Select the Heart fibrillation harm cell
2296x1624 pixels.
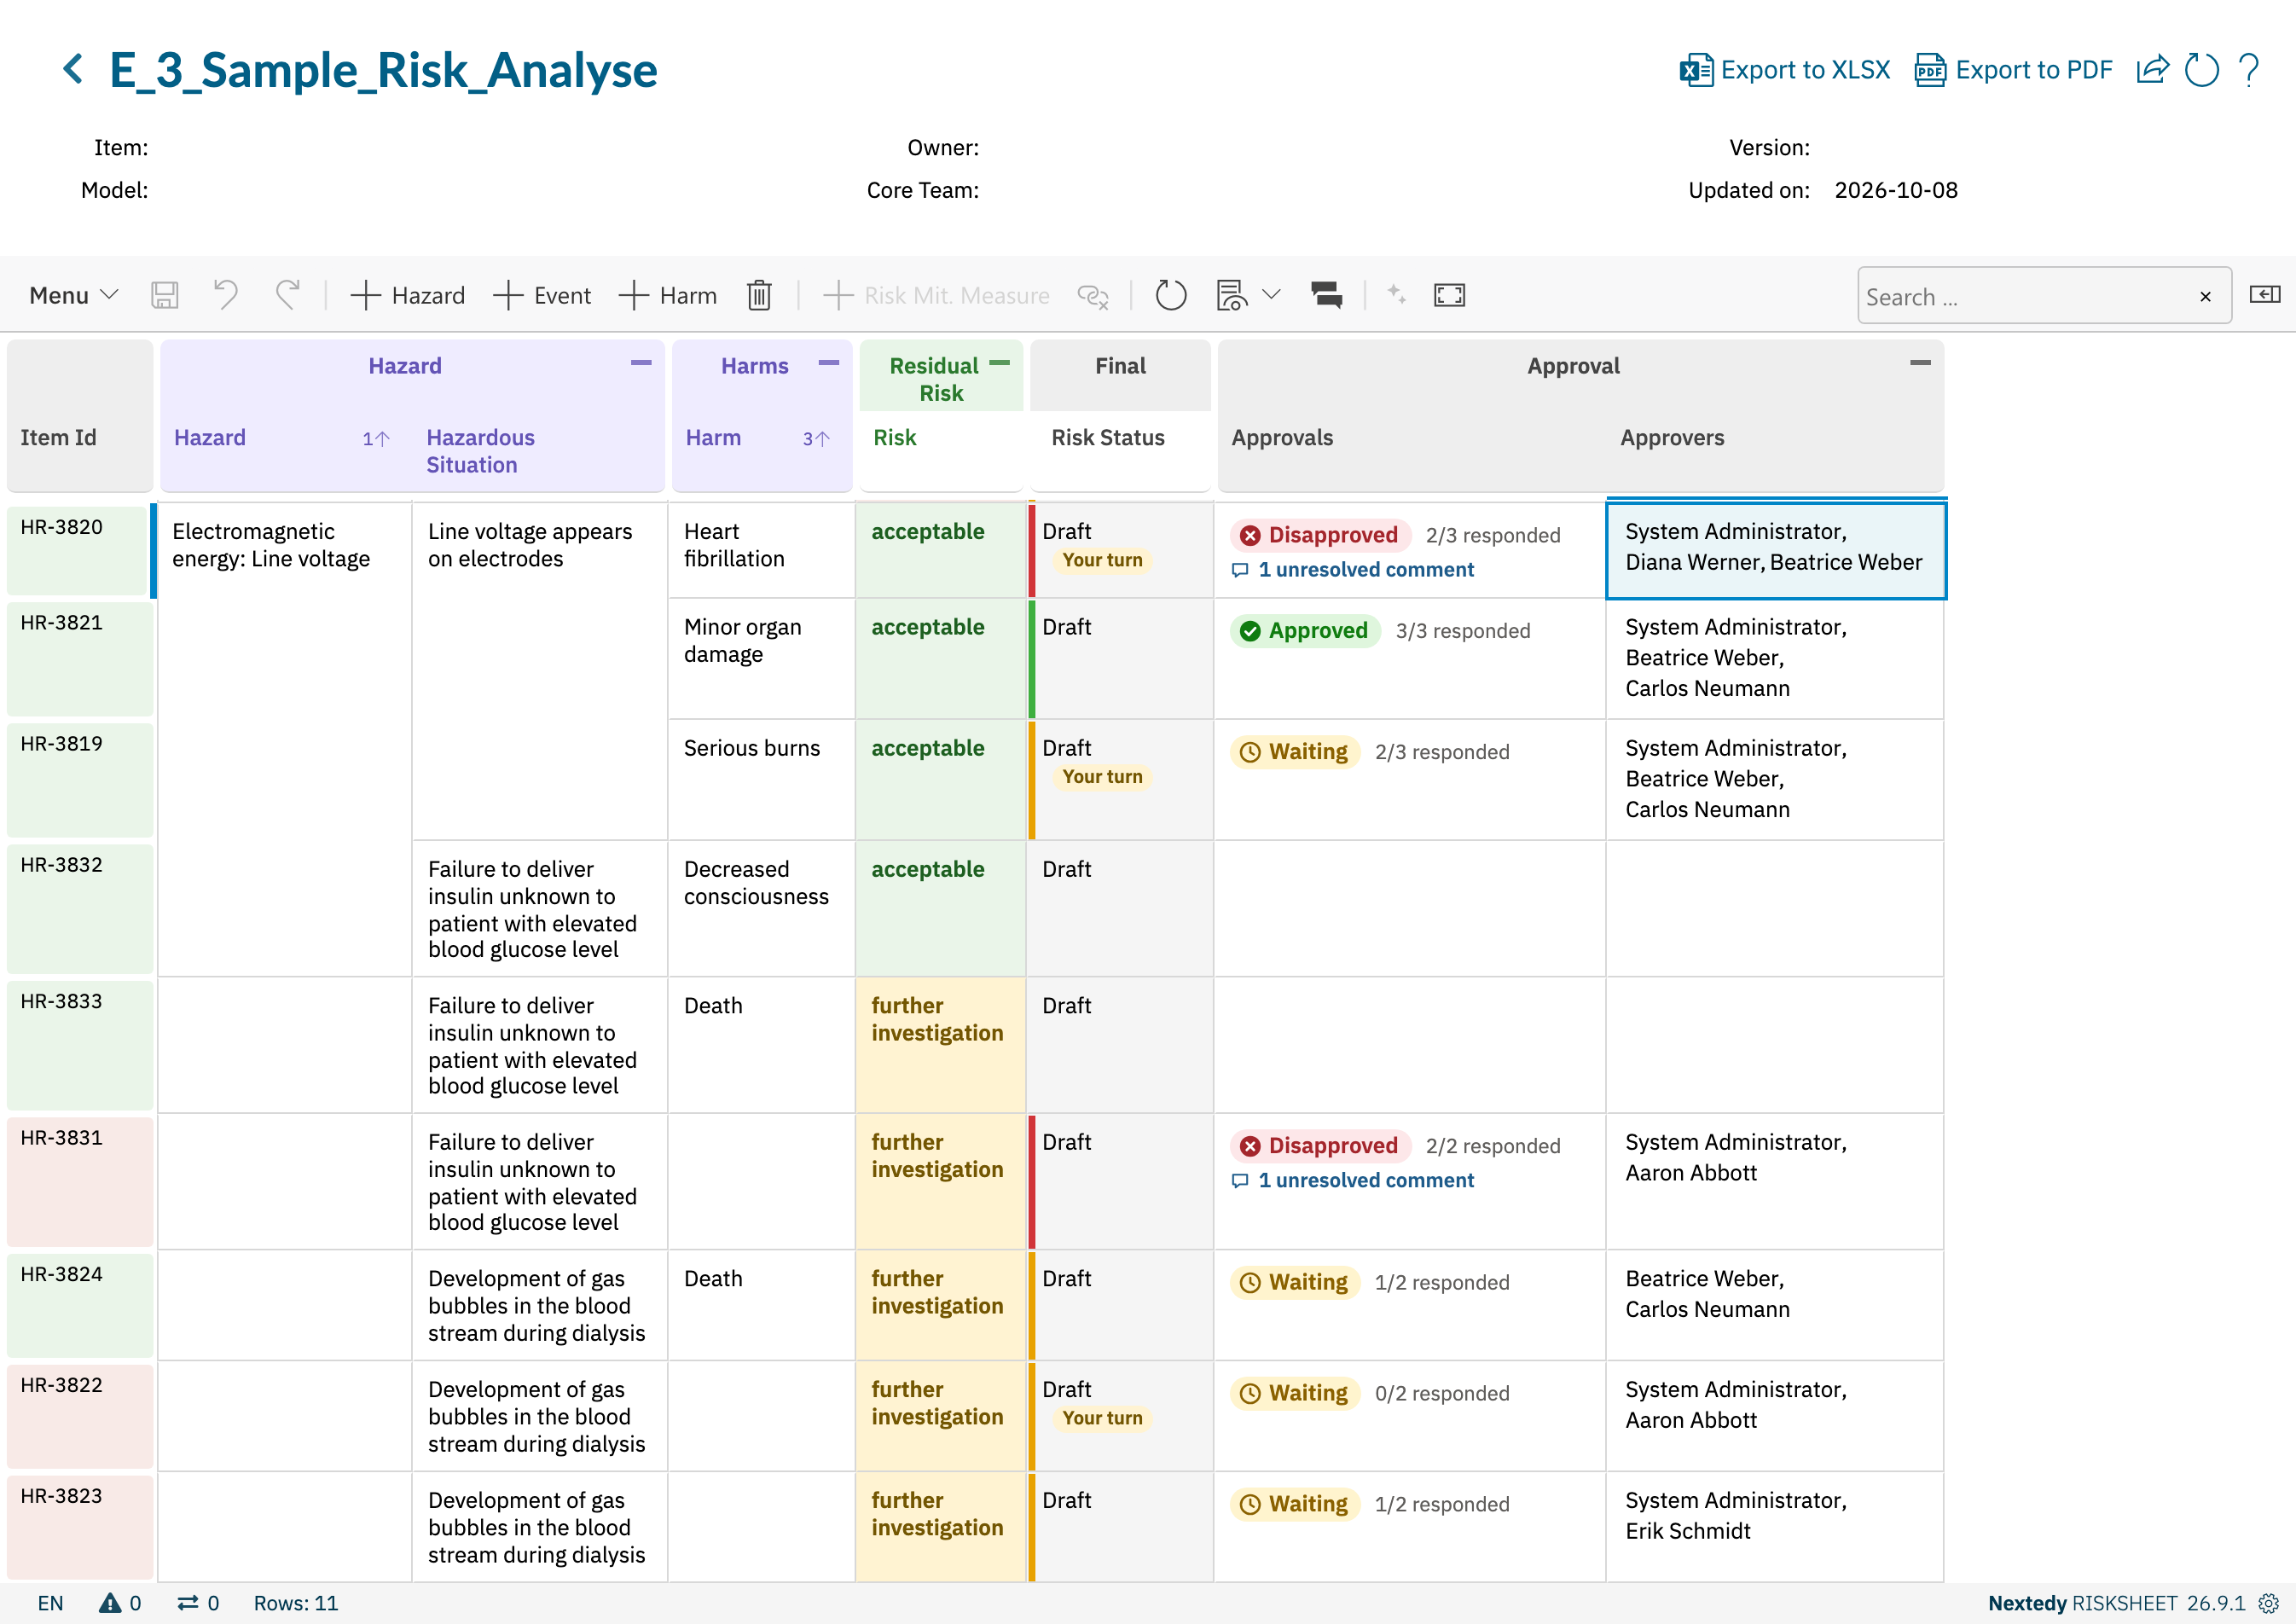[x=761, y=550]
